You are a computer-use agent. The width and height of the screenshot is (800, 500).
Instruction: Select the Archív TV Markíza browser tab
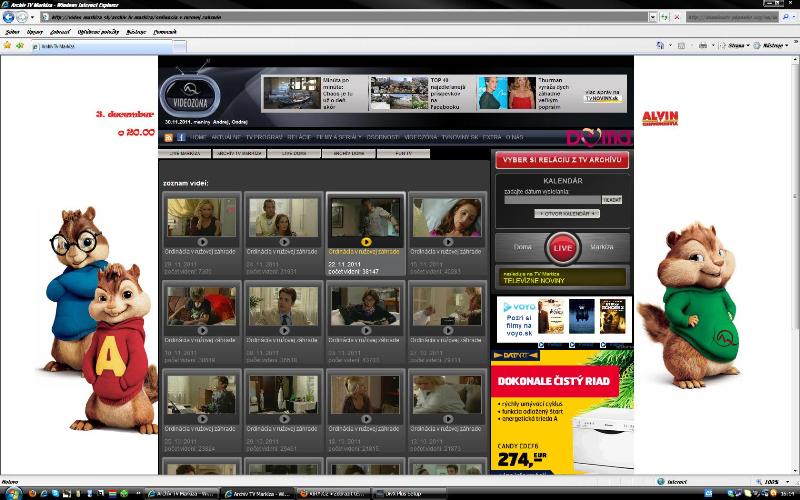(x=101, y=46)
